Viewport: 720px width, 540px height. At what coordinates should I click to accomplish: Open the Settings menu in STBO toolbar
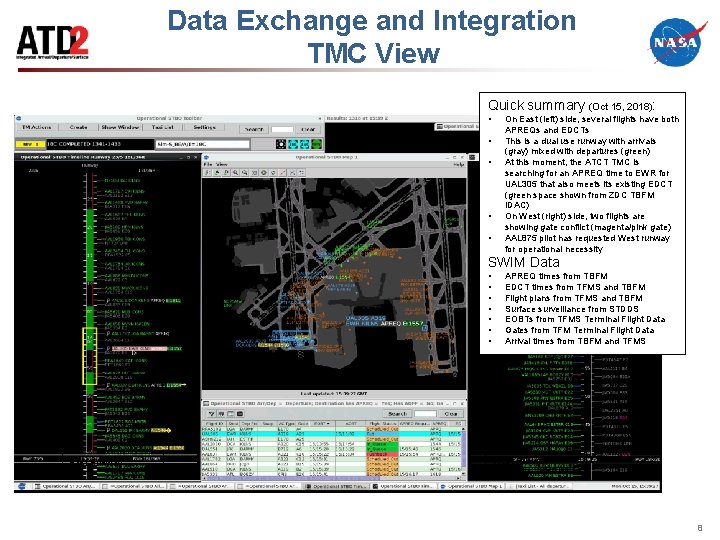click(x=204, y=127)
